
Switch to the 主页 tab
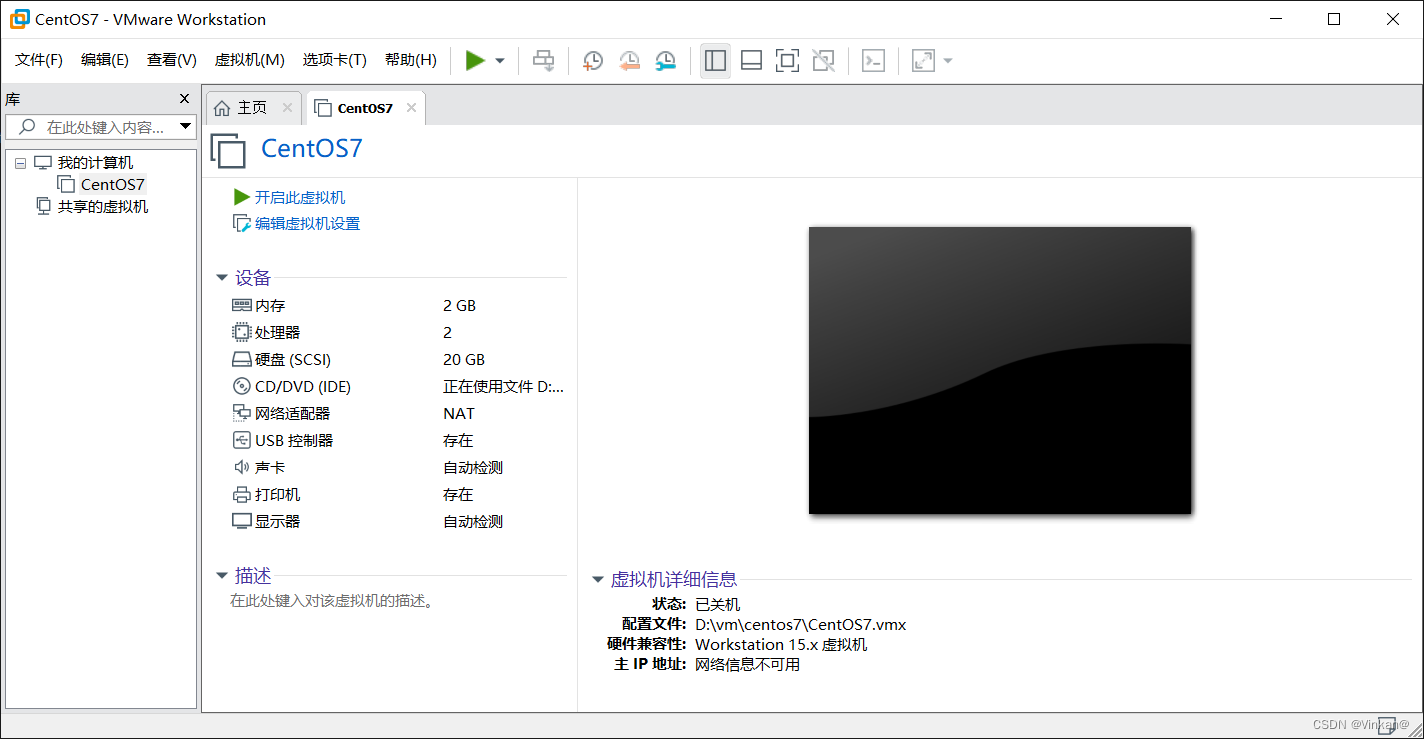coord(253,106)
